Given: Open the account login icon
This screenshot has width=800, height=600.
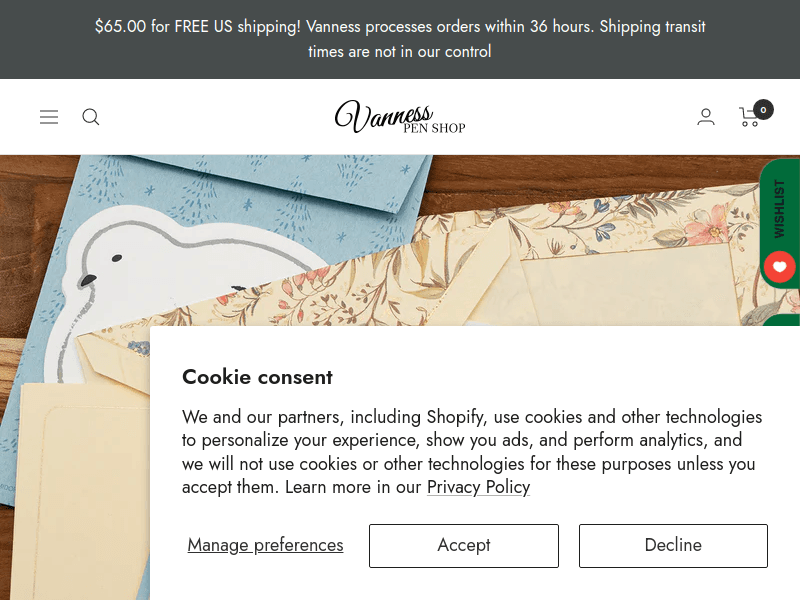Looking at the screenshot, I should (x=706, y=117).
